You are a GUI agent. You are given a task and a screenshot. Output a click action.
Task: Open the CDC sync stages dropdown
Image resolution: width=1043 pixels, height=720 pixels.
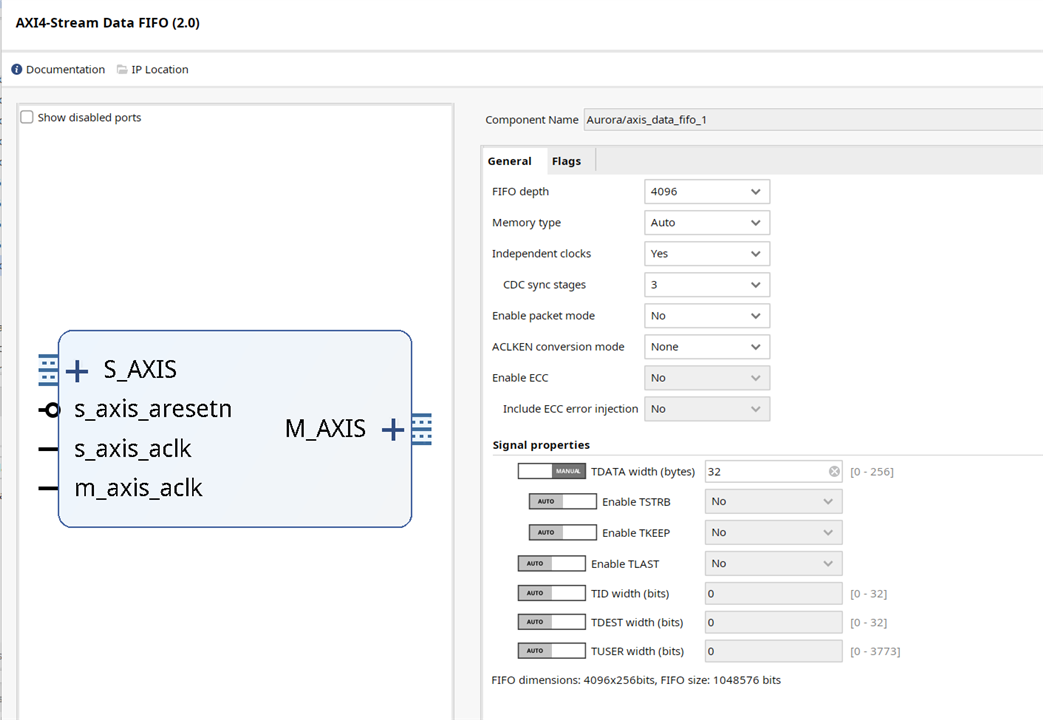(x=707, y=285)
